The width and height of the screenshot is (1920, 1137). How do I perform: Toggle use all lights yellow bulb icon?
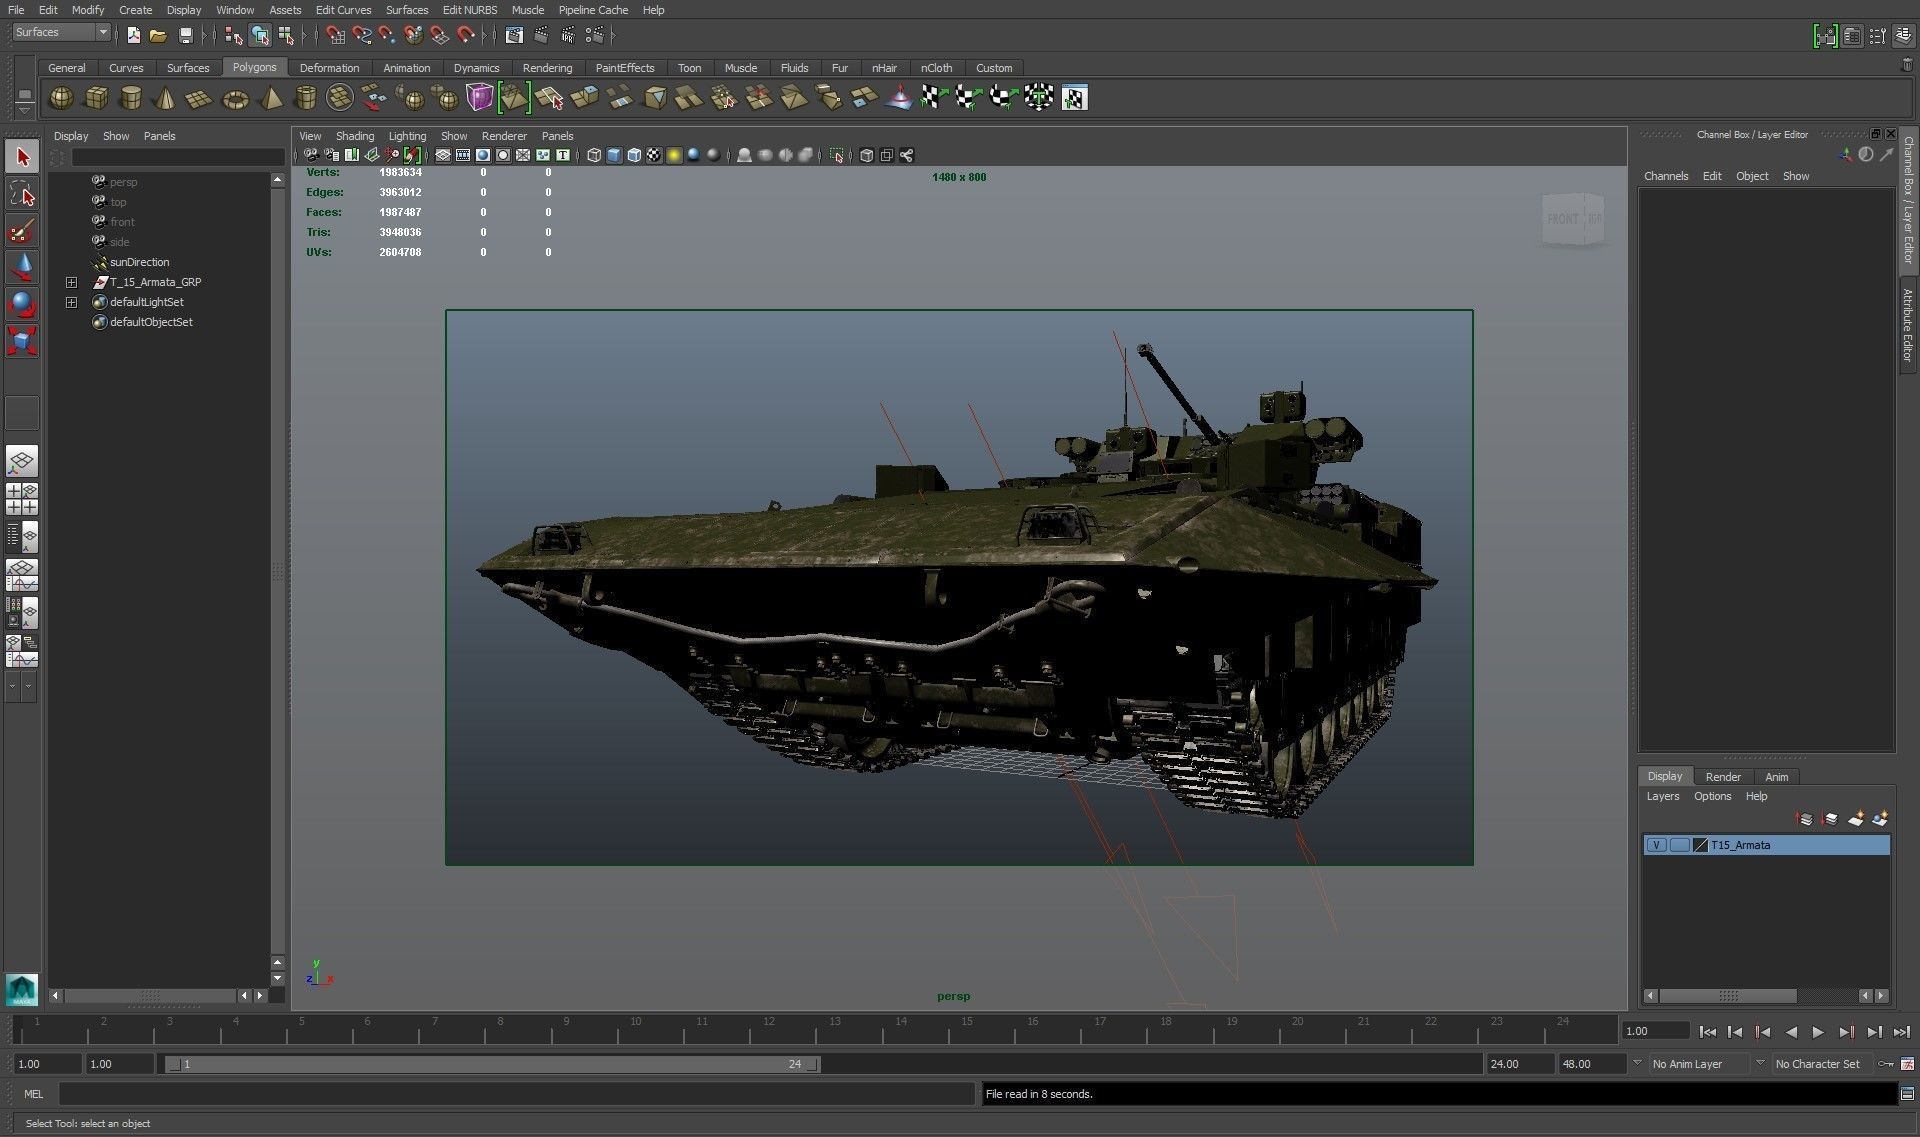(674, 155)
